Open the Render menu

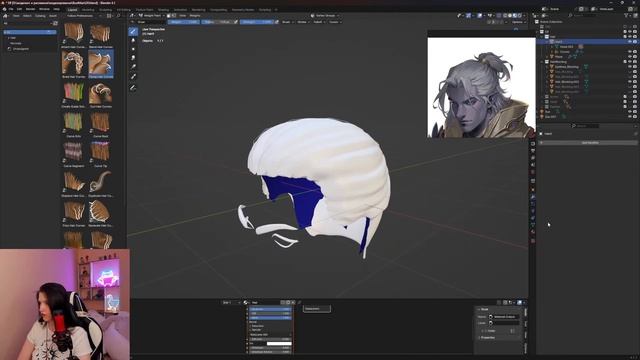coord(31,9)
